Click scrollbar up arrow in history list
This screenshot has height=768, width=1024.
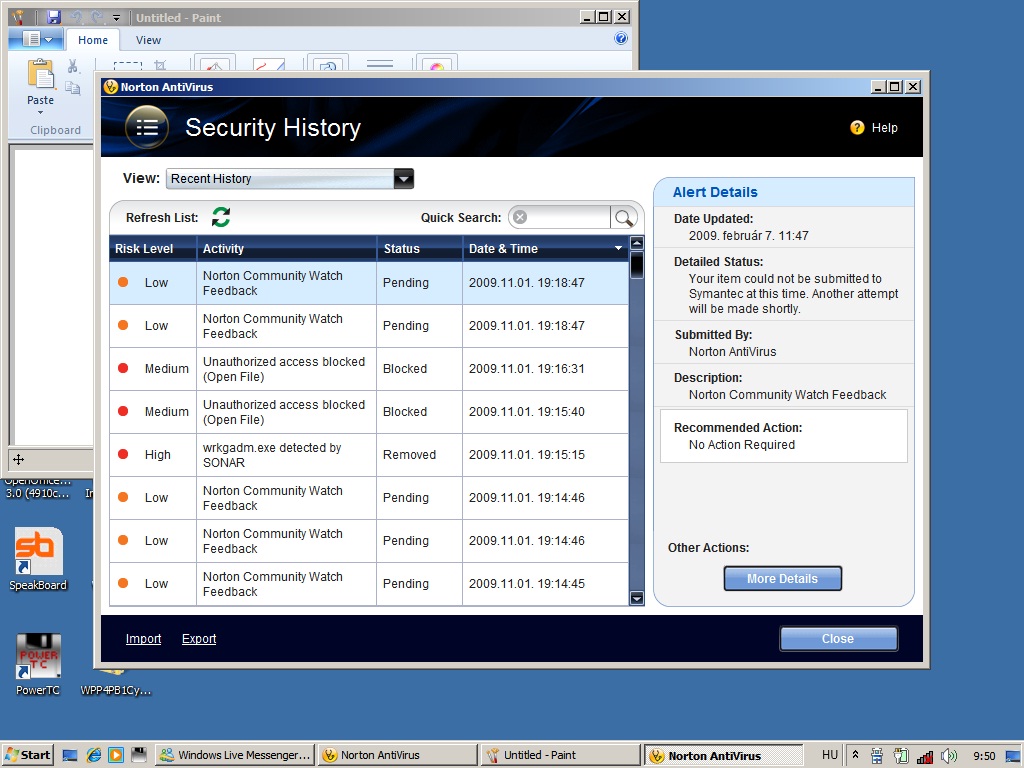click(x=637, y=244)
